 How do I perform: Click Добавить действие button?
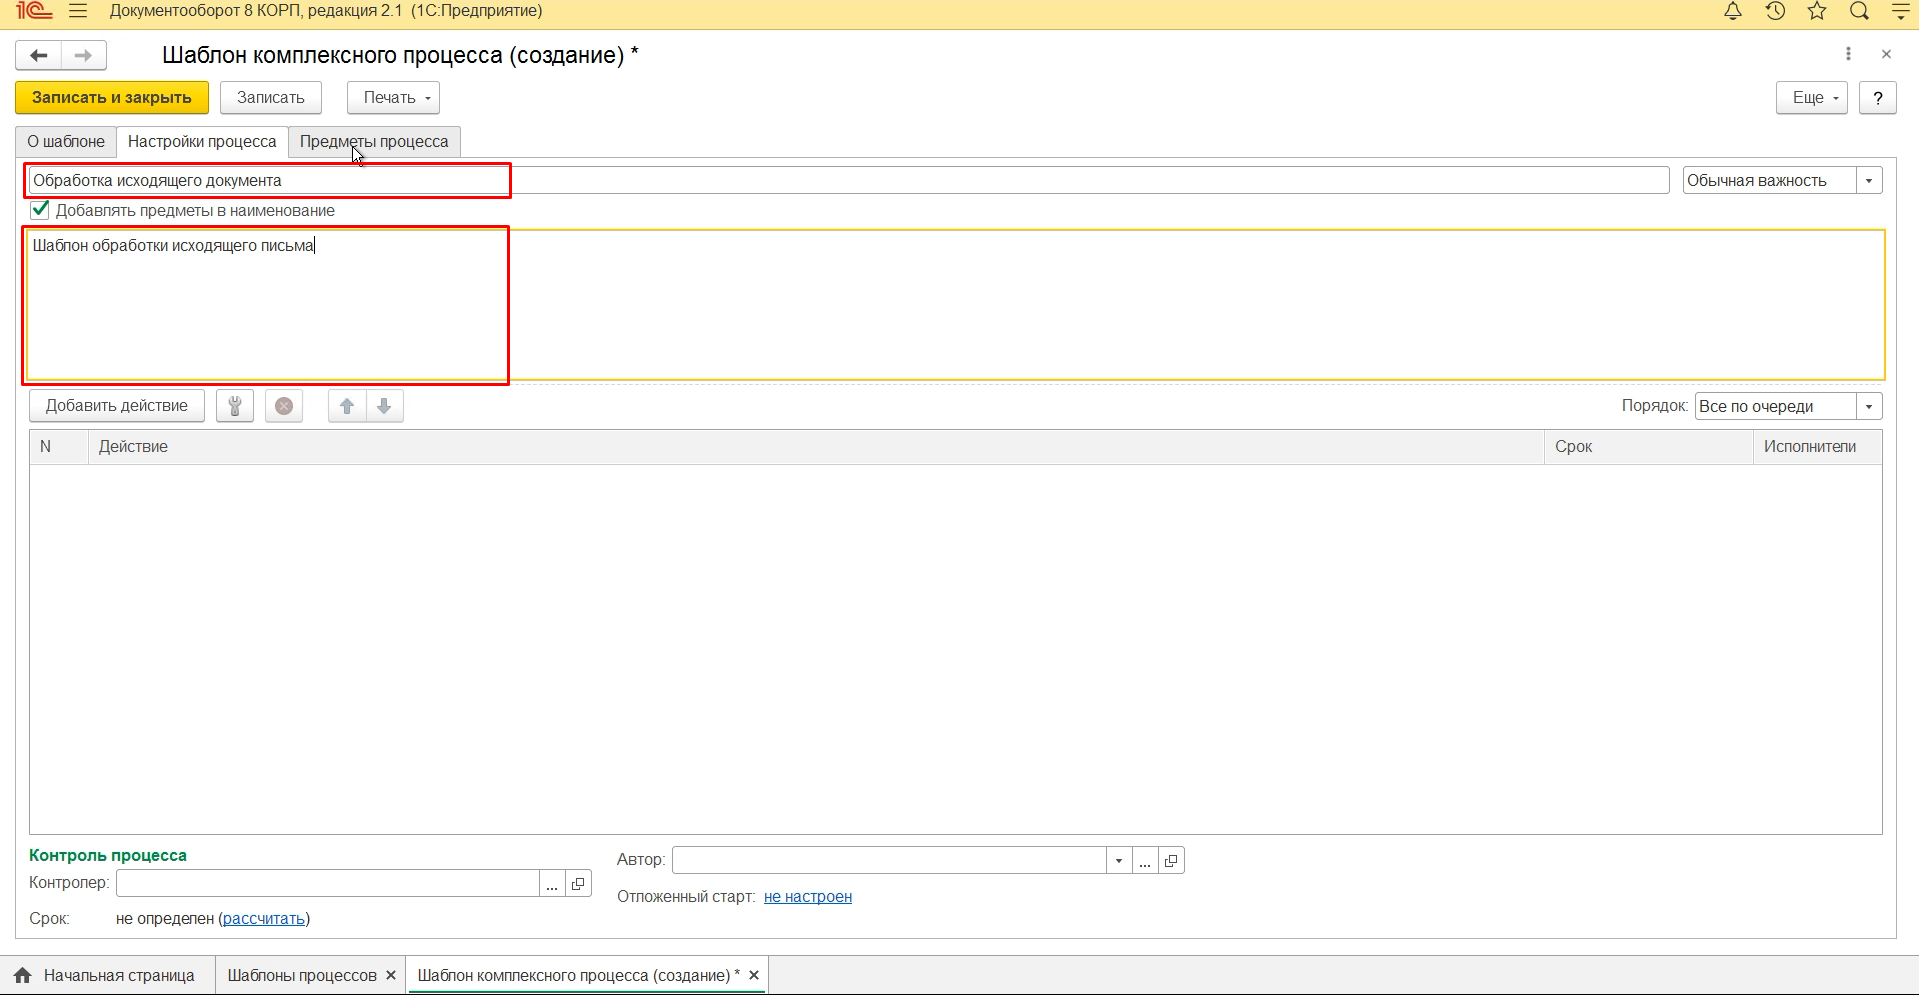117,406
